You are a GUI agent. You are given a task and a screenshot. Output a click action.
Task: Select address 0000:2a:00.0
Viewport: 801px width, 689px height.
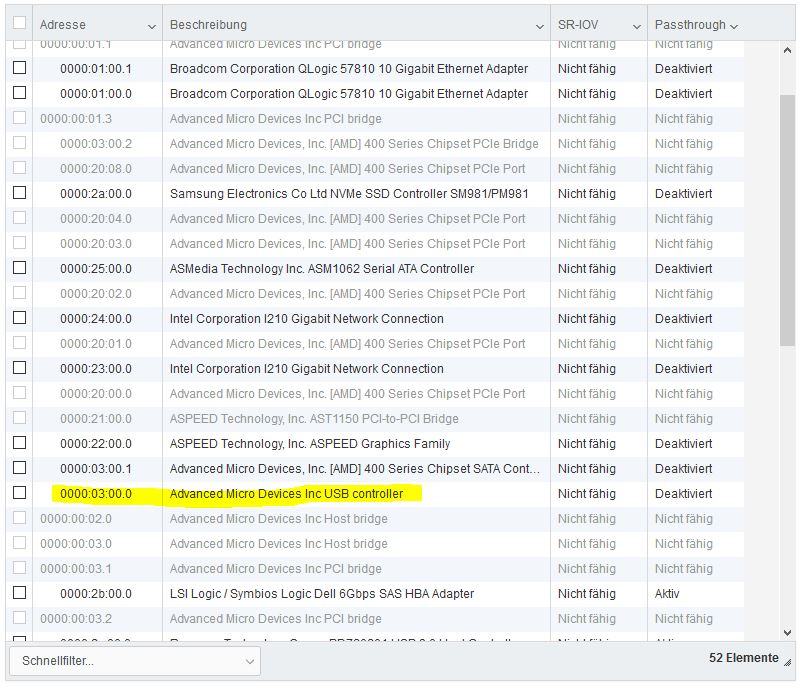pos(96,194)
